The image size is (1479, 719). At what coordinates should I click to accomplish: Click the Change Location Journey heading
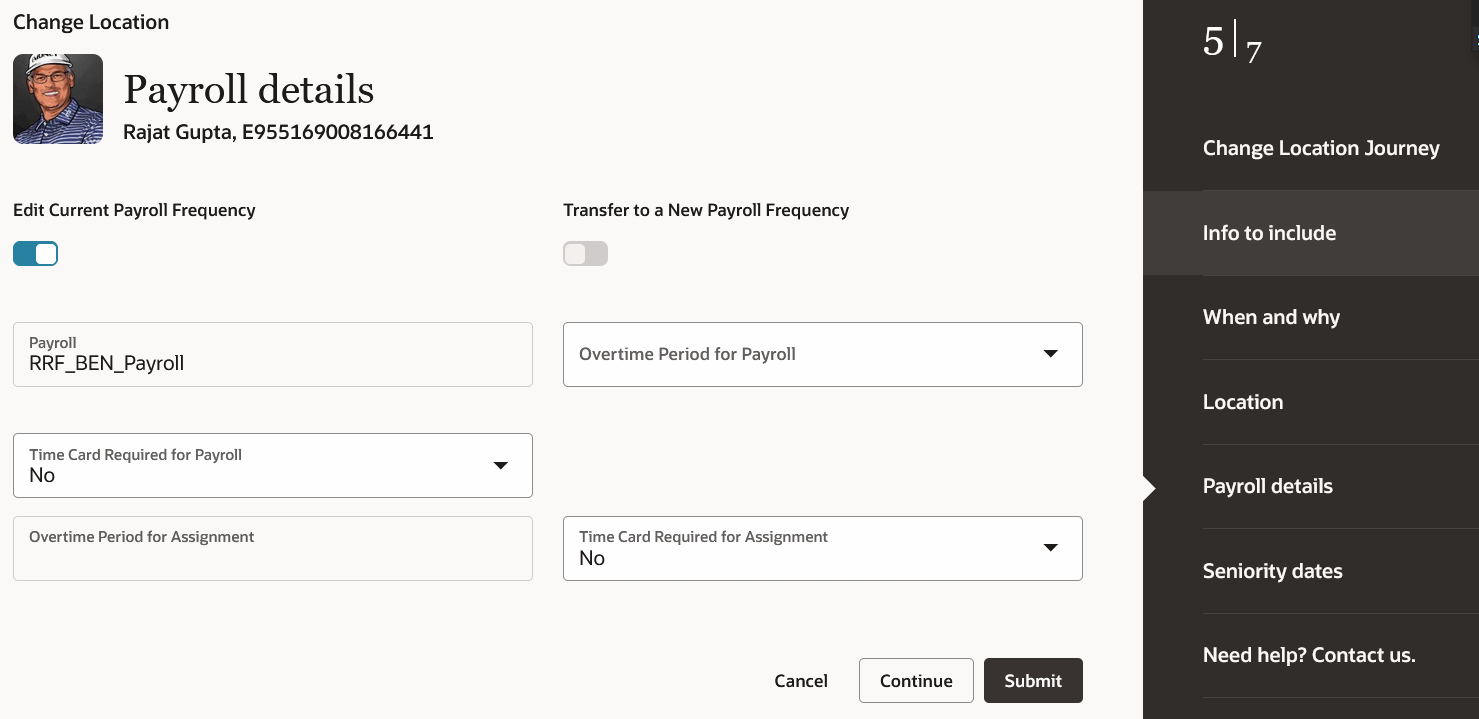(x=1321, y=148)
